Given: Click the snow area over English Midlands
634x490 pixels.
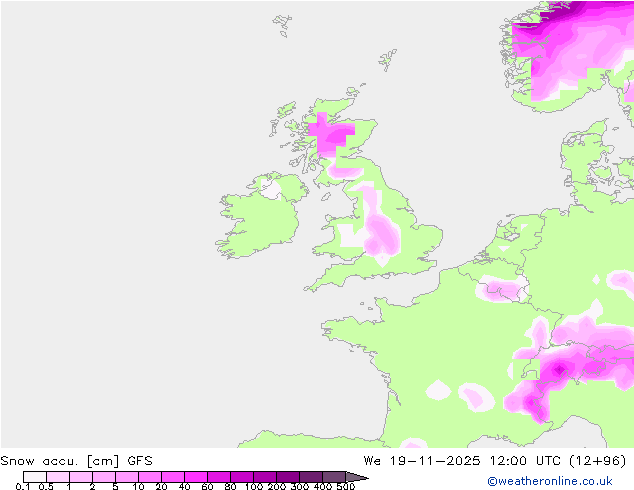Looking at the screenshot, I should click(382, 237).
